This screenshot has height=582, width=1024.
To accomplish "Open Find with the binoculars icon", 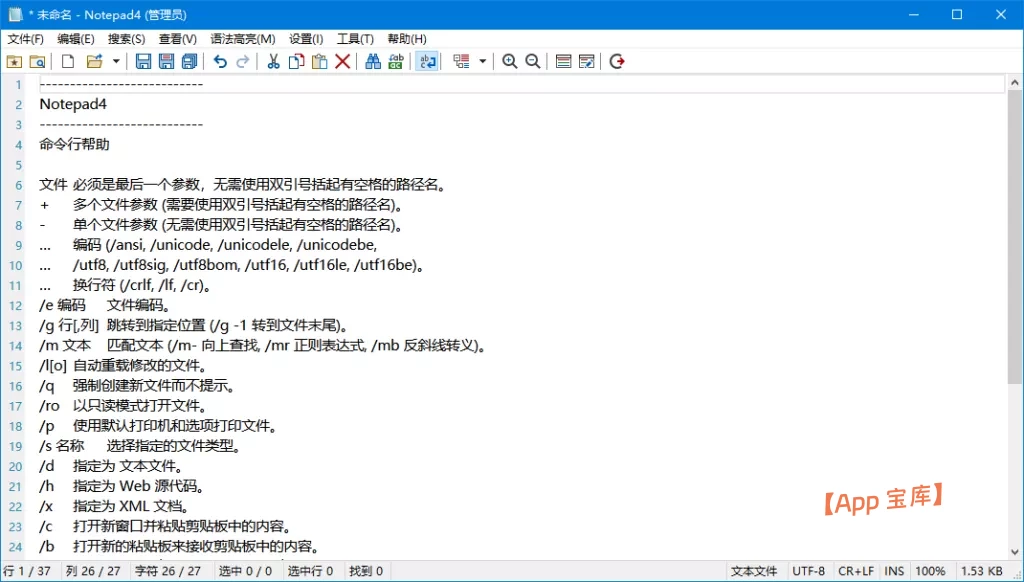I will click(x=373, y=62).
